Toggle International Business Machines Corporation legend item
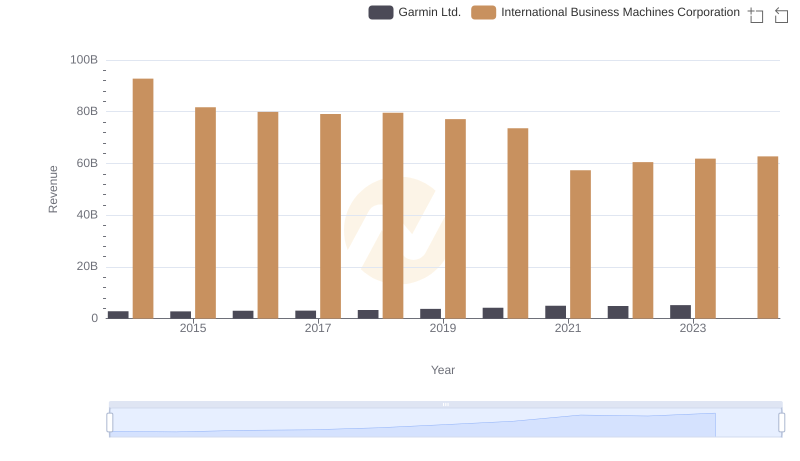This screenshot has width=800, height=461. (605, 12)
